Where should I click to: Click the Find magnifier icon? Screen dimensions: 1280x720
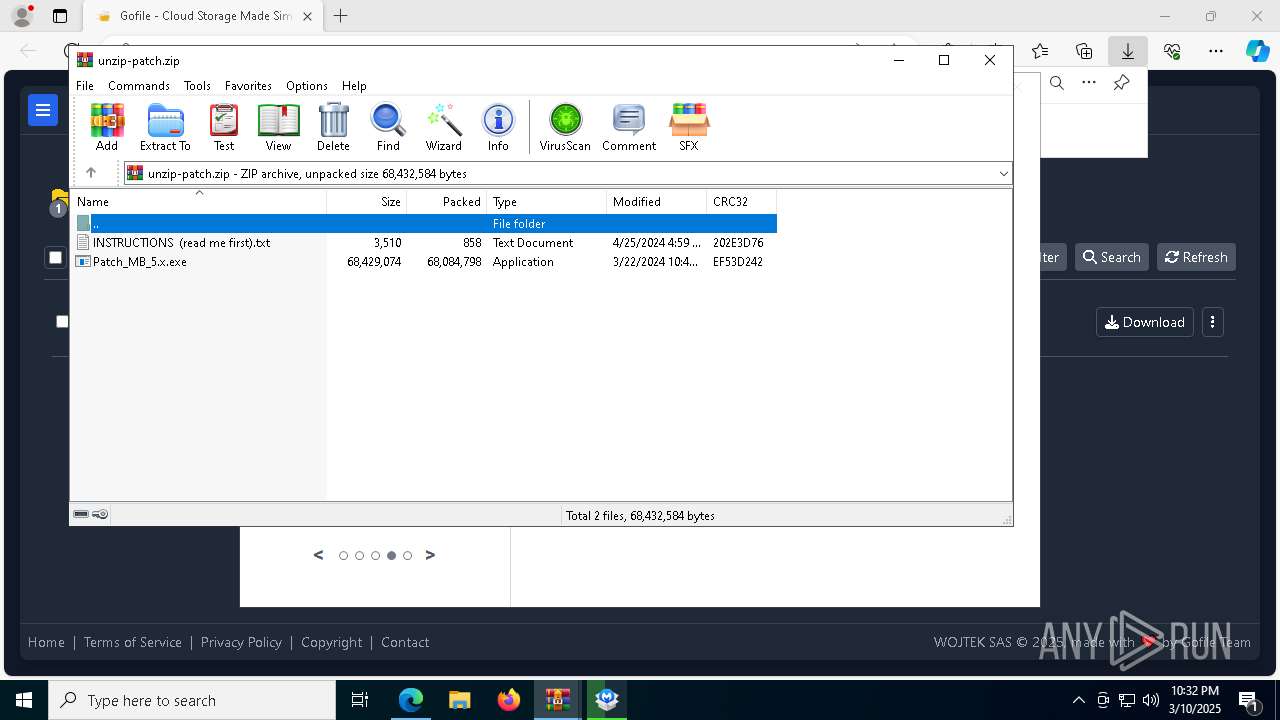388,127
